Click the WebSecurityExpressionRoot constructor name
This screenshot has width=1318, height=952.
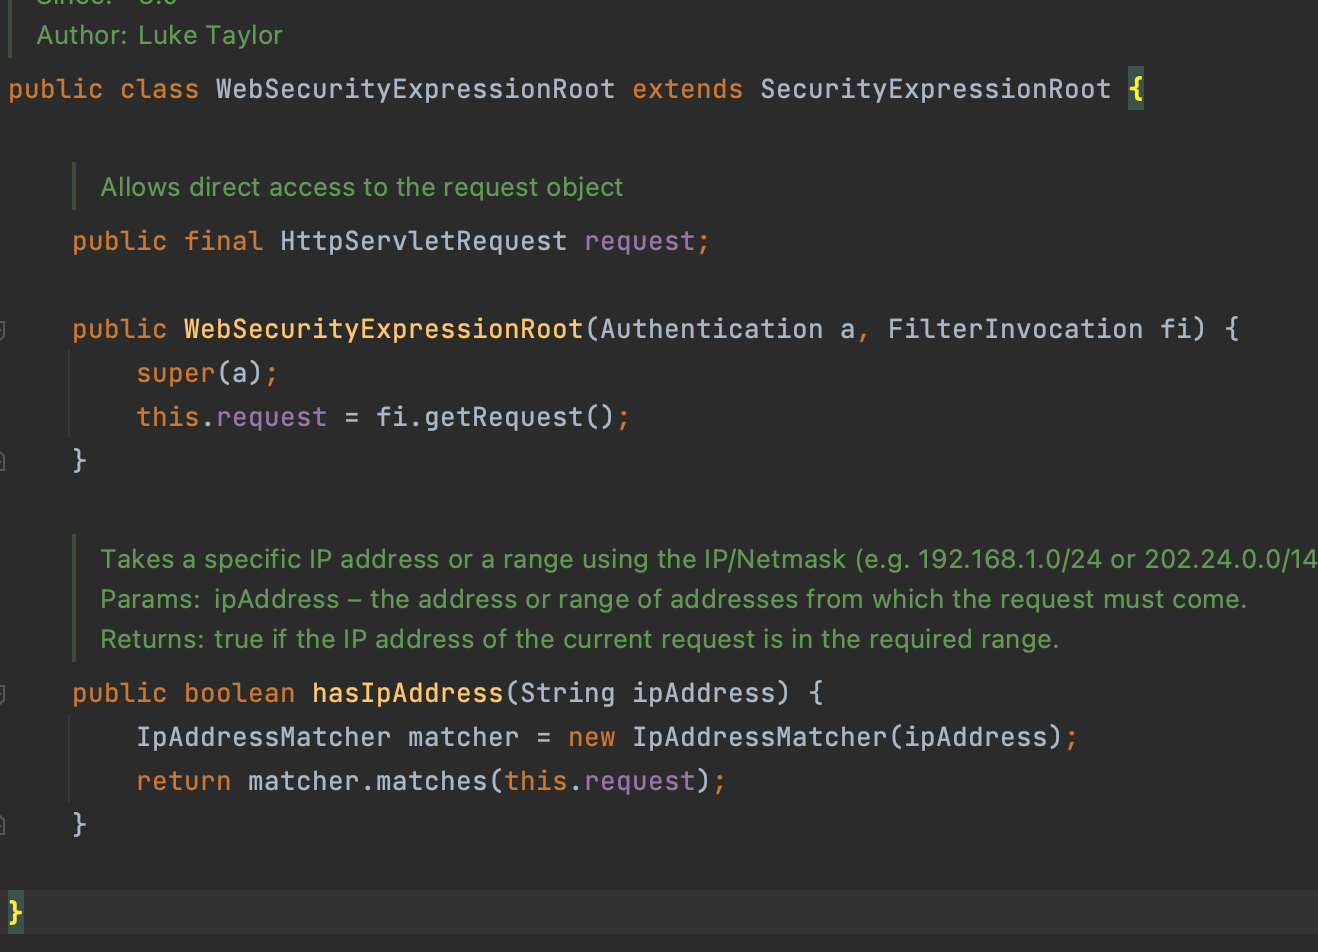384,329
